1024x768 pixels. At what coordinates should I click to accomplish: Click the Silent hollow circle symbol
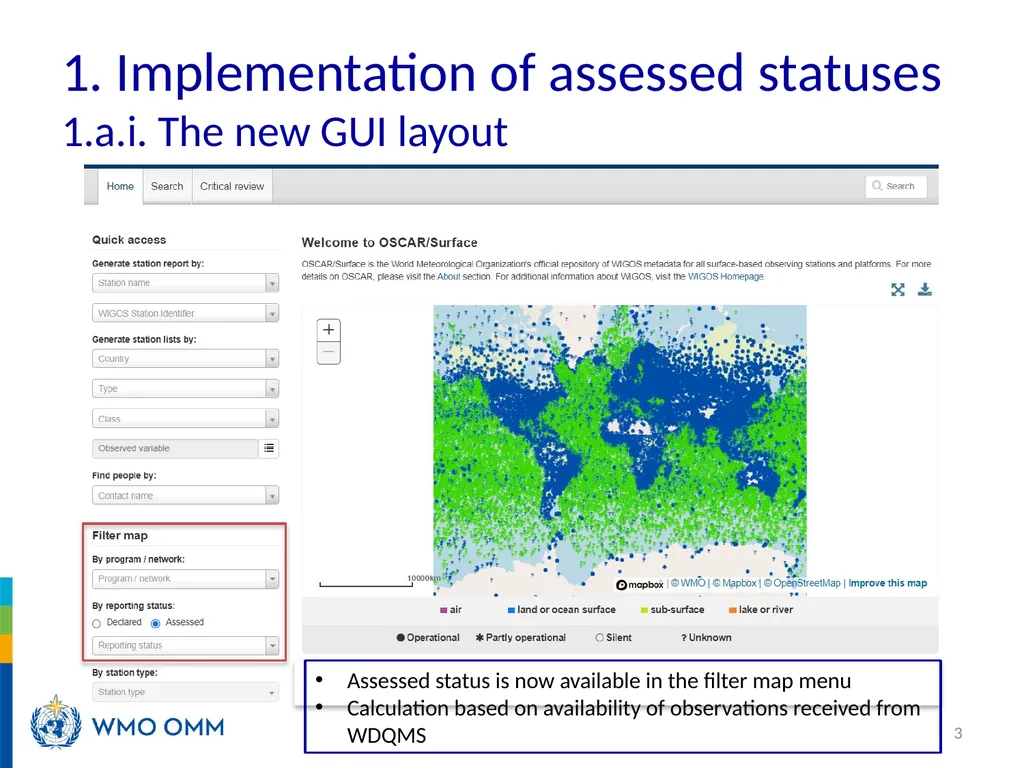600,637
